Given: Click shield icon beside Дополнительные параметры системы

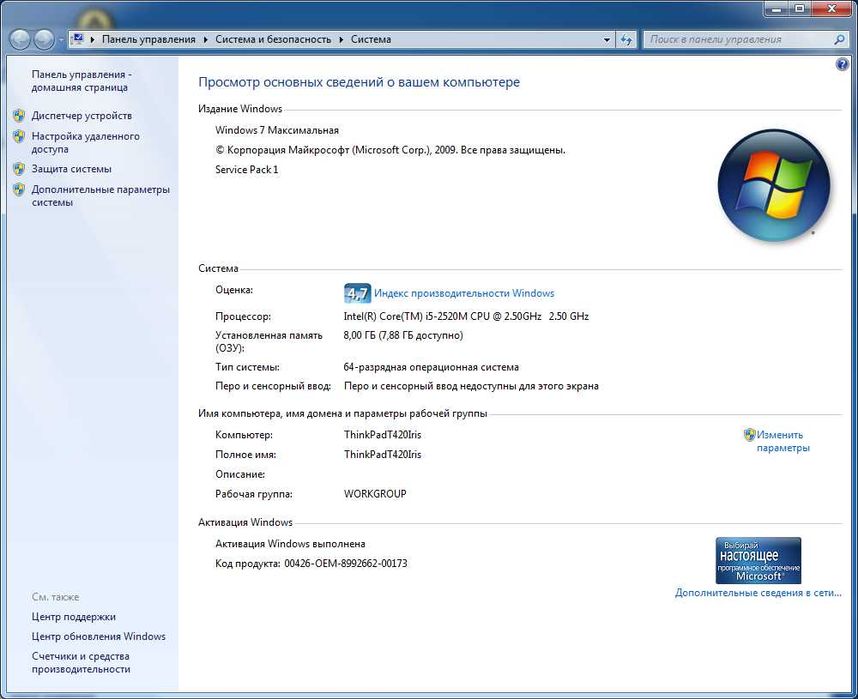Looking at the screenshot, I should tap(19, 189).
